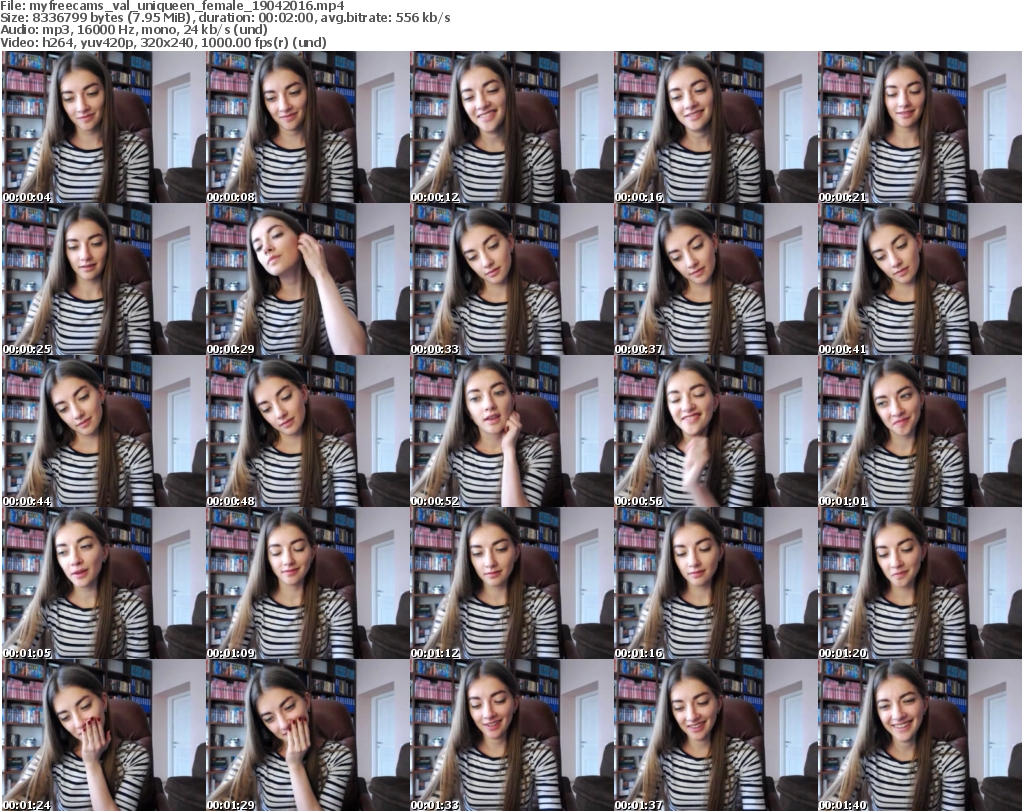The image size is (1024, 811).
Task: Open the frame stamped 00:00:29
Action: 308,279
